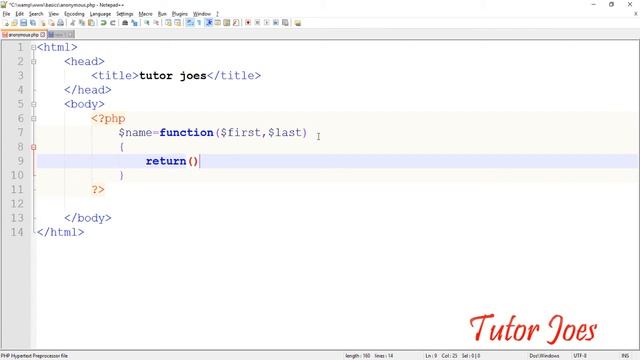640x360 pixels.
Task: Click the 'Ln : 9' position status field
Action: pyautogui.click(x=431, y=356)
